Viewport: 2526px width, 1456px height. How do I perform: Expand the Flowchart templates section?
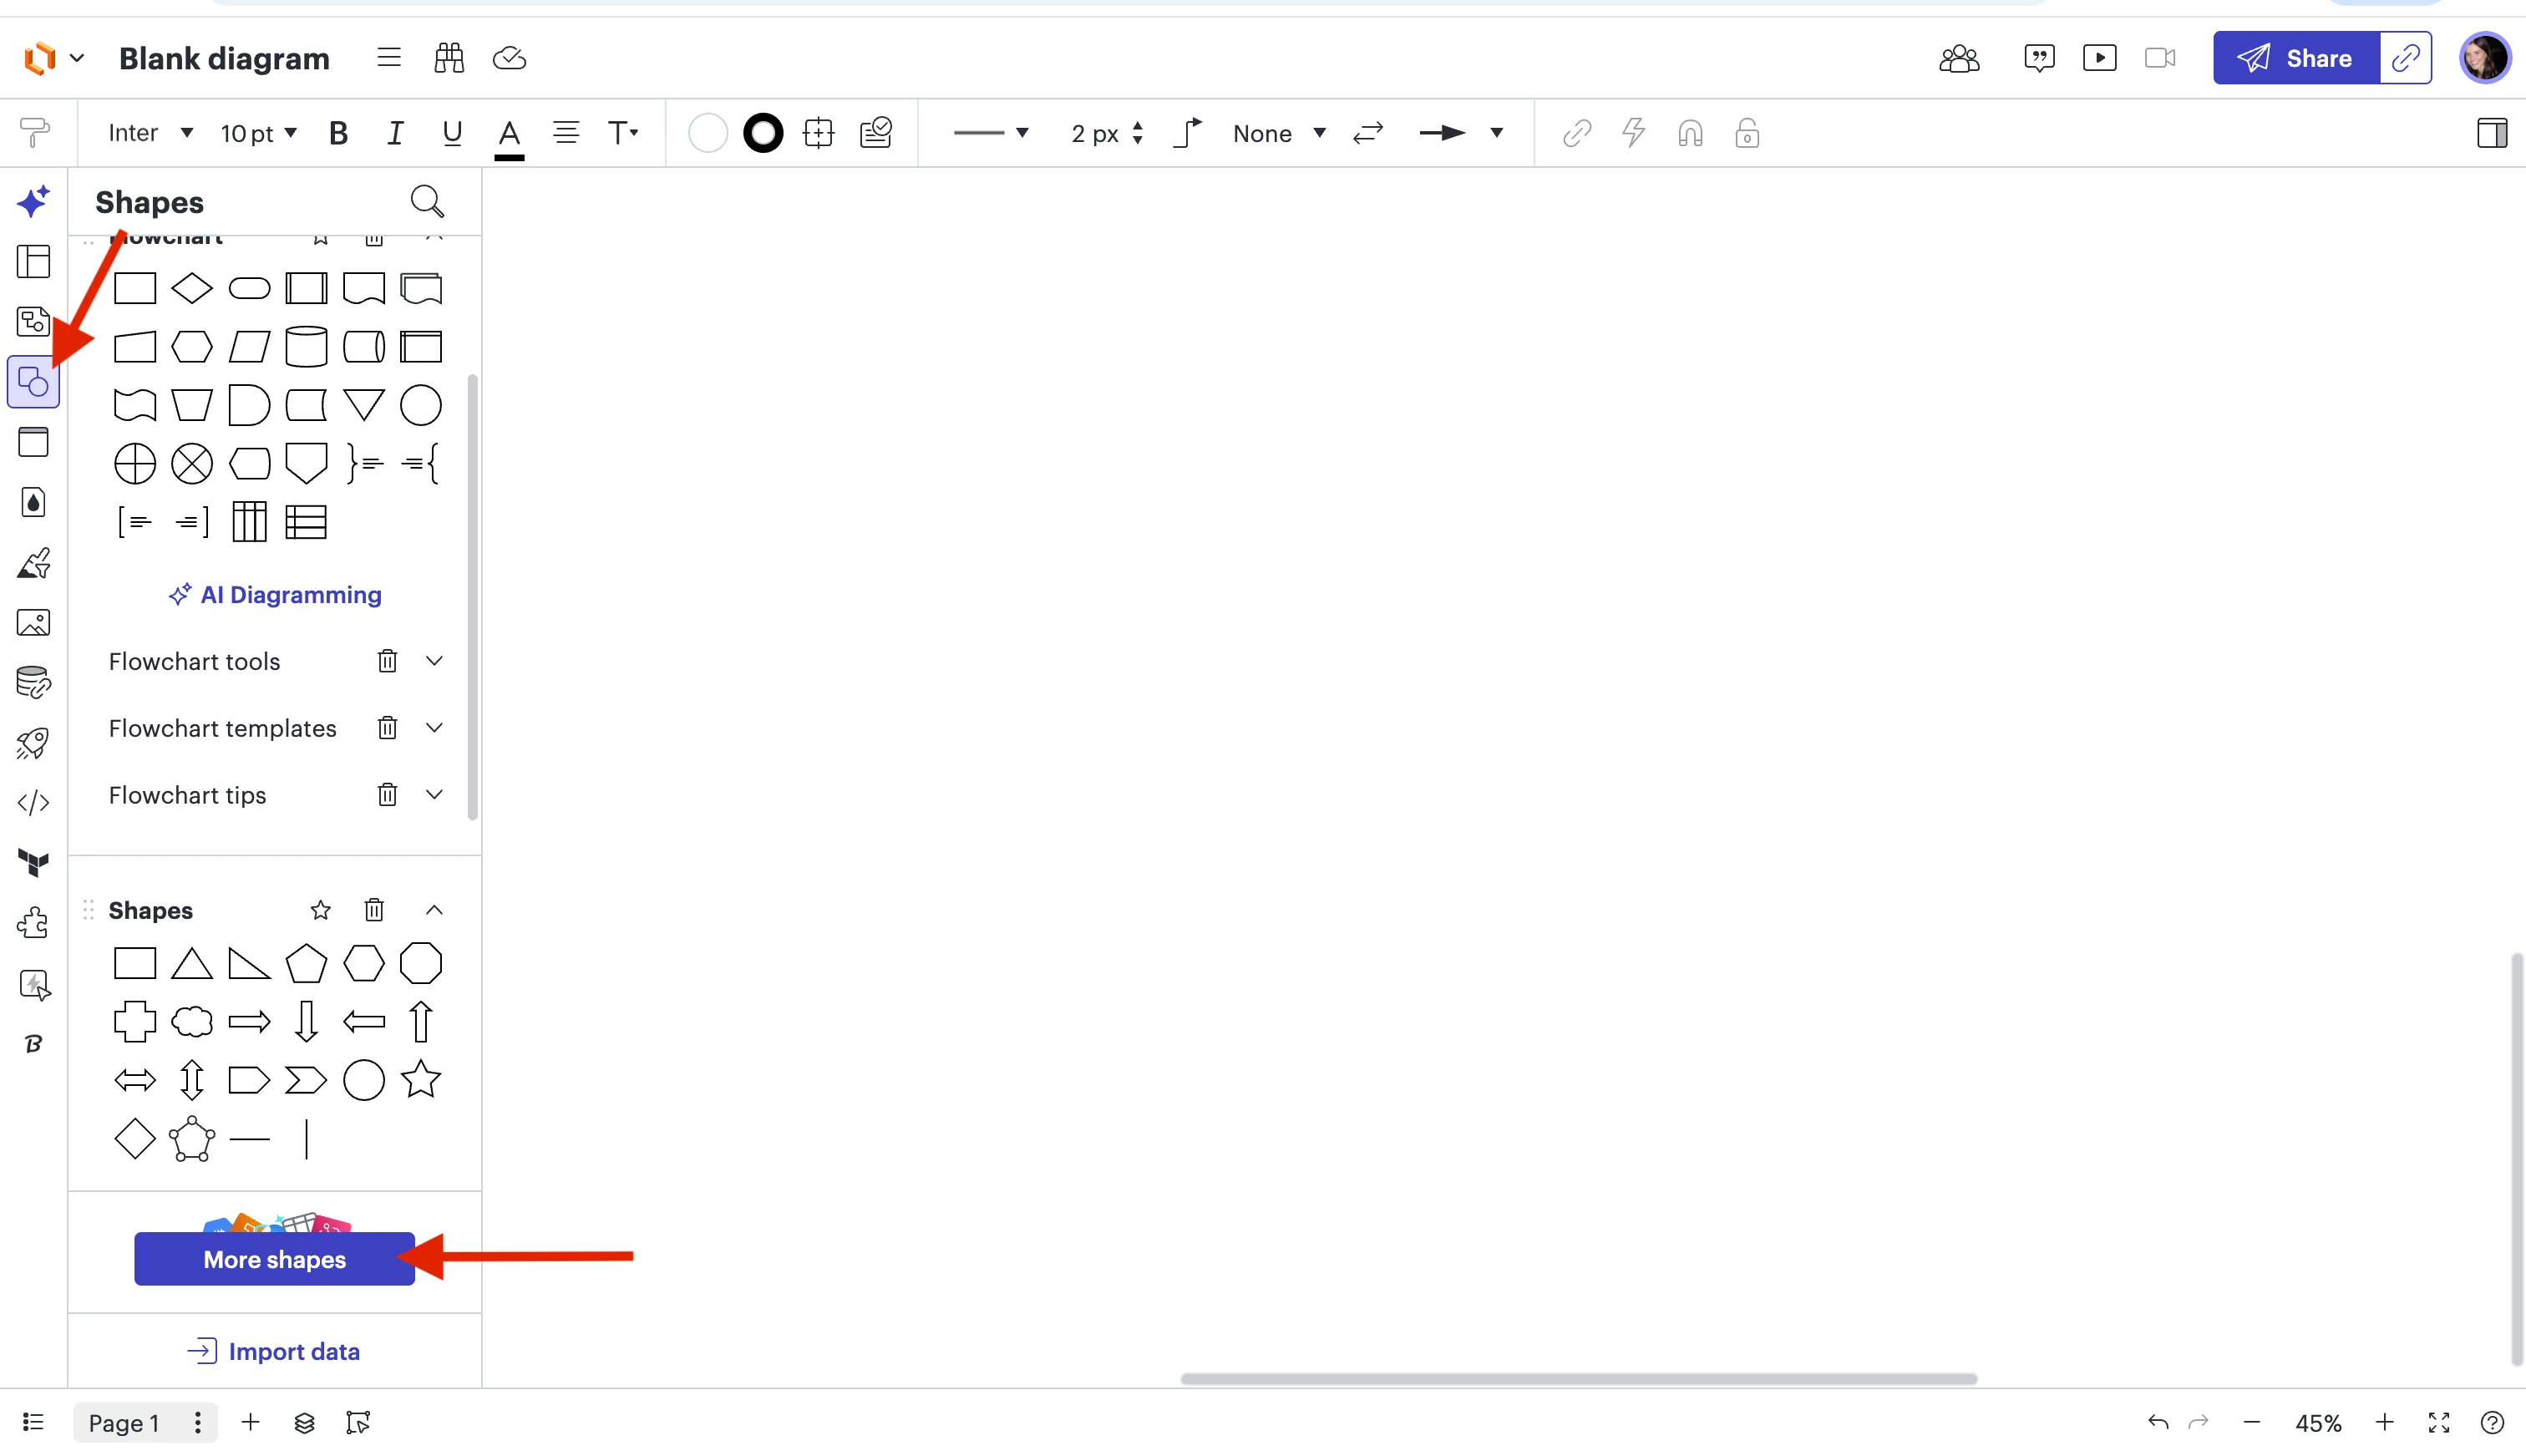coord(434,728)
